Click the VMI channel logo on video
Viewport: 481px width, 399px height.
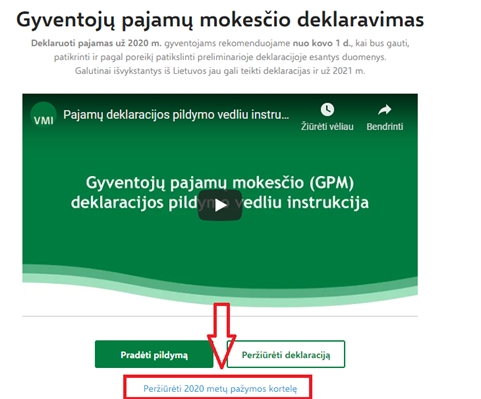pos(43,115)
